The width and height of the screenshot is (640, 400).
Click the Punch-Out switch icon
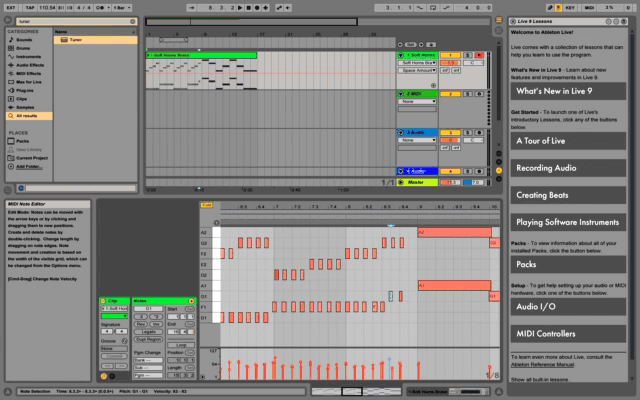(447, 7)
